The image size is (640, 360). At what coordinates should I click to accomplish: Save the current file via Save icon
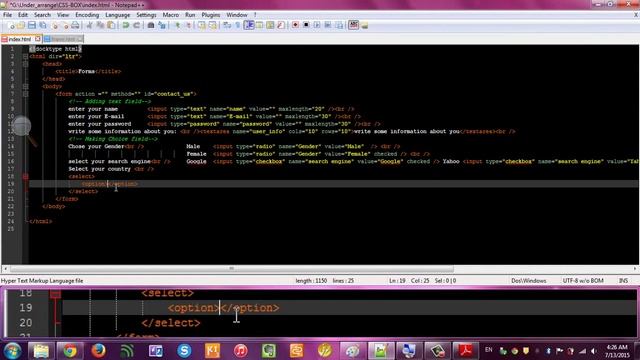pos(32,25)
